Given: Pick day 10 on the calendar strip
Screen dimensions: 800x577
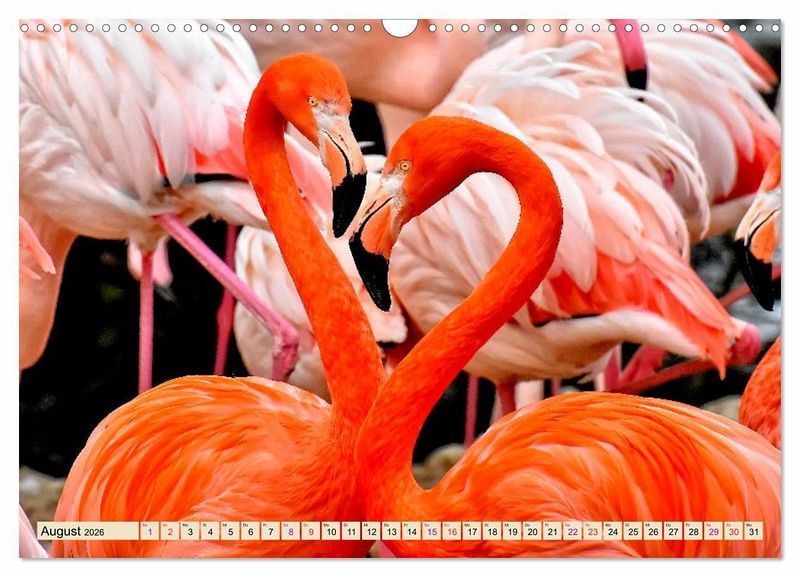Looking at the screenshot, I should click(330, 531).
